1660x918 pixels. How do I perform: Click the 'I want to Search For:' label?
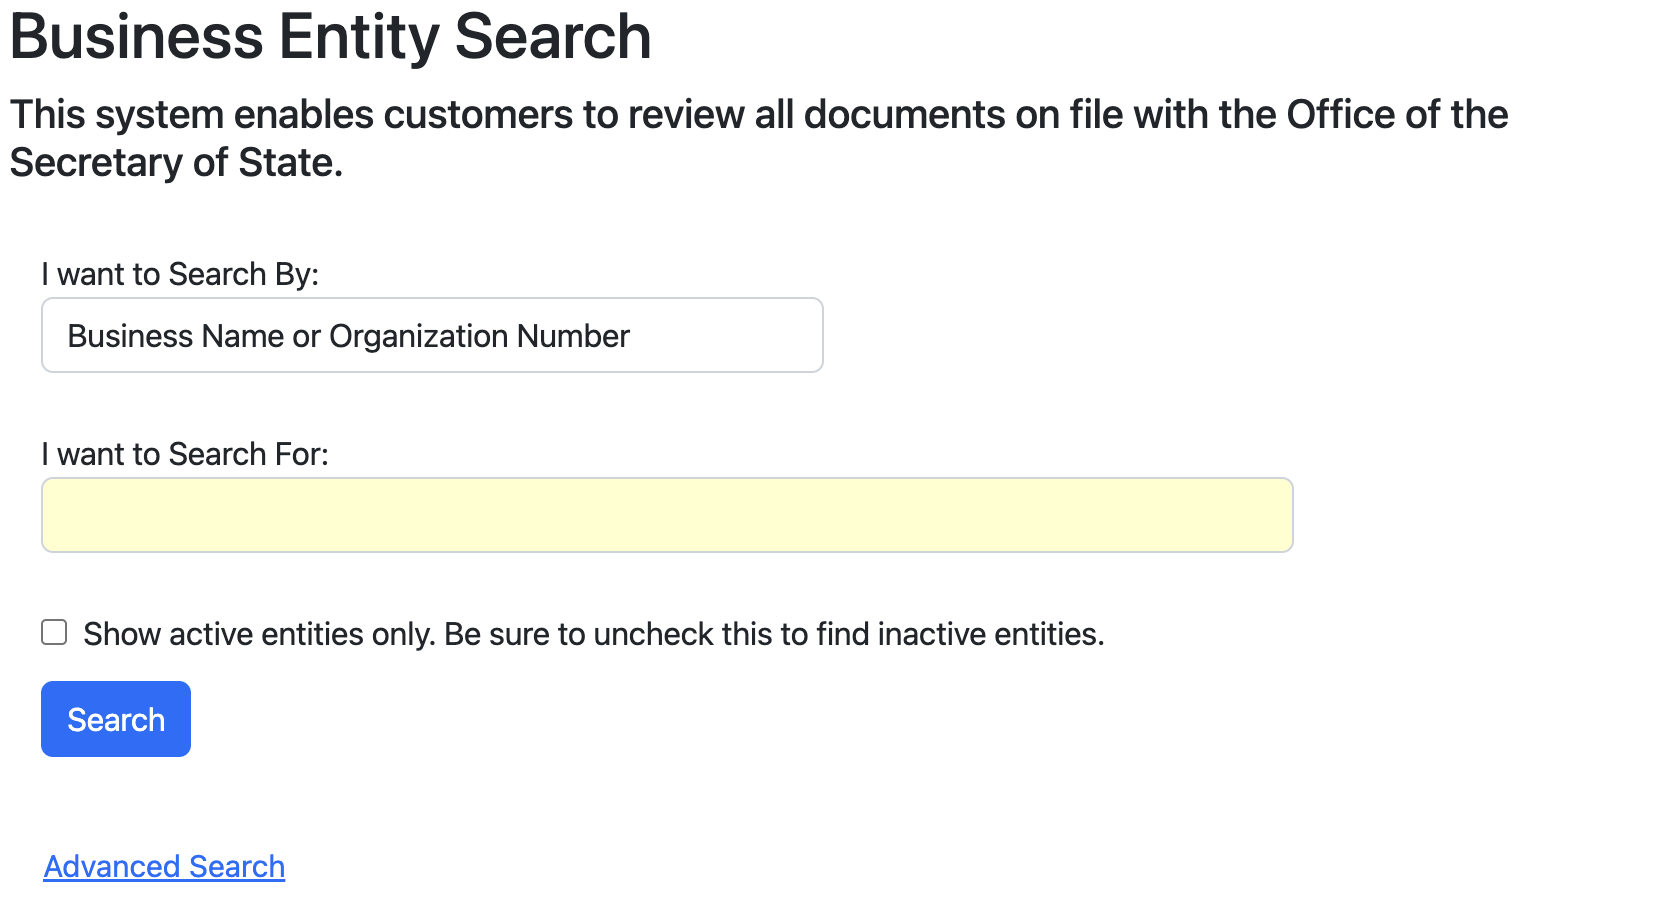coord(185,454)
